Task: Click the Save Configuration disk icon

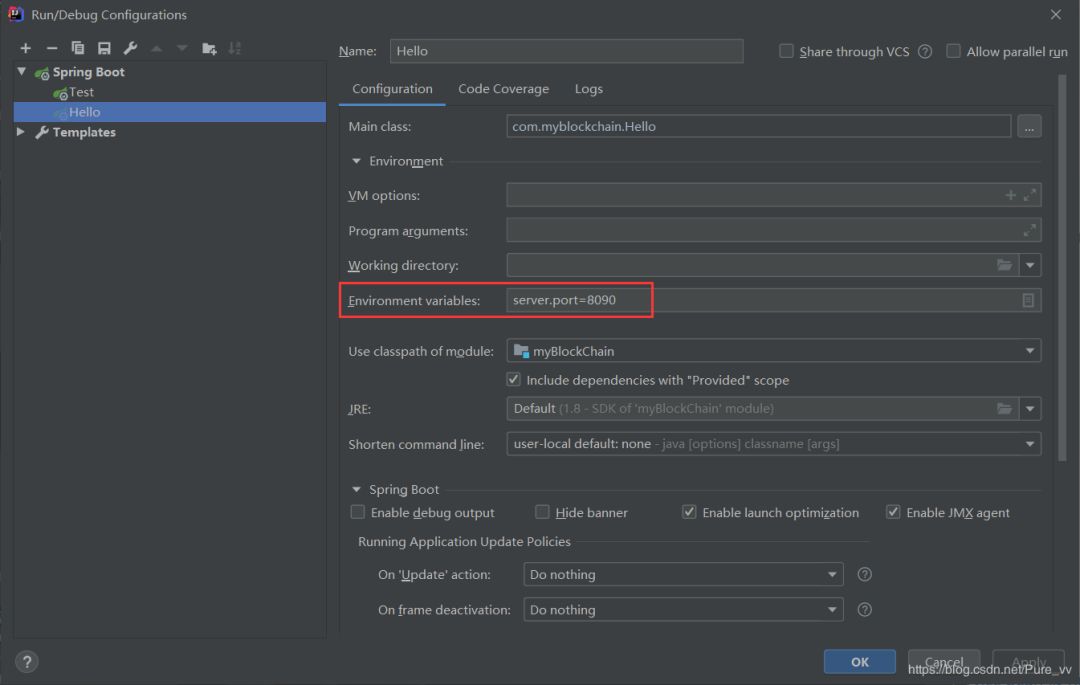Action: coord(104,48)
